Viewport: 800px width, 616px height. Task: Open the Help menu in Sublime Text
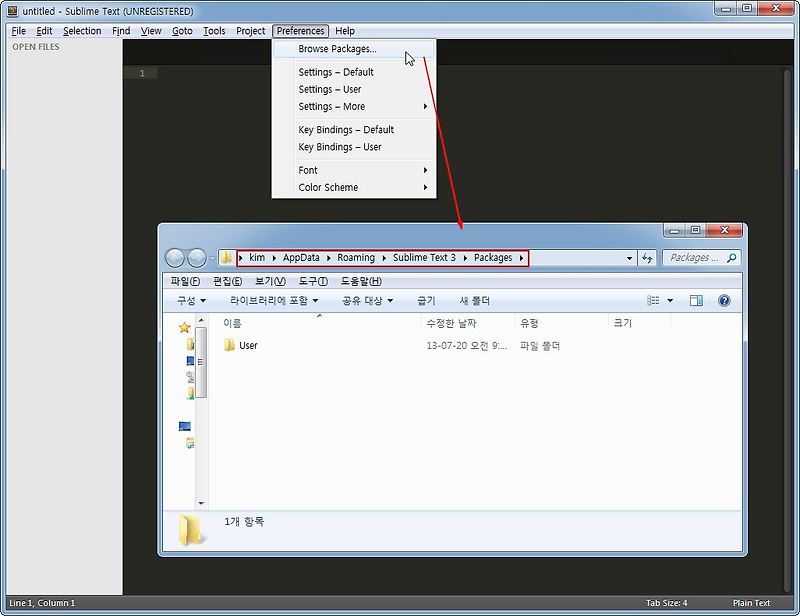click(x=345, y=31)
